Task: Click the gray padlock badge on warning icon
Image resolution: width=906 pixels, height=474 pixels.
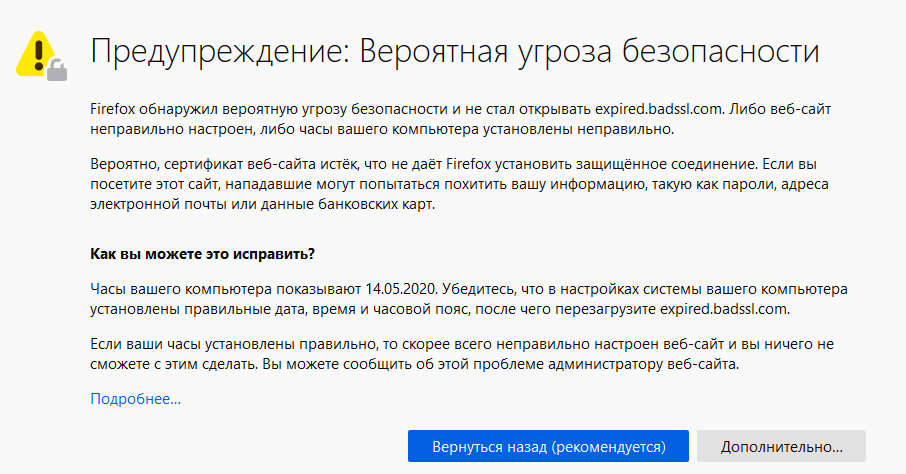Action: point(57,70)
